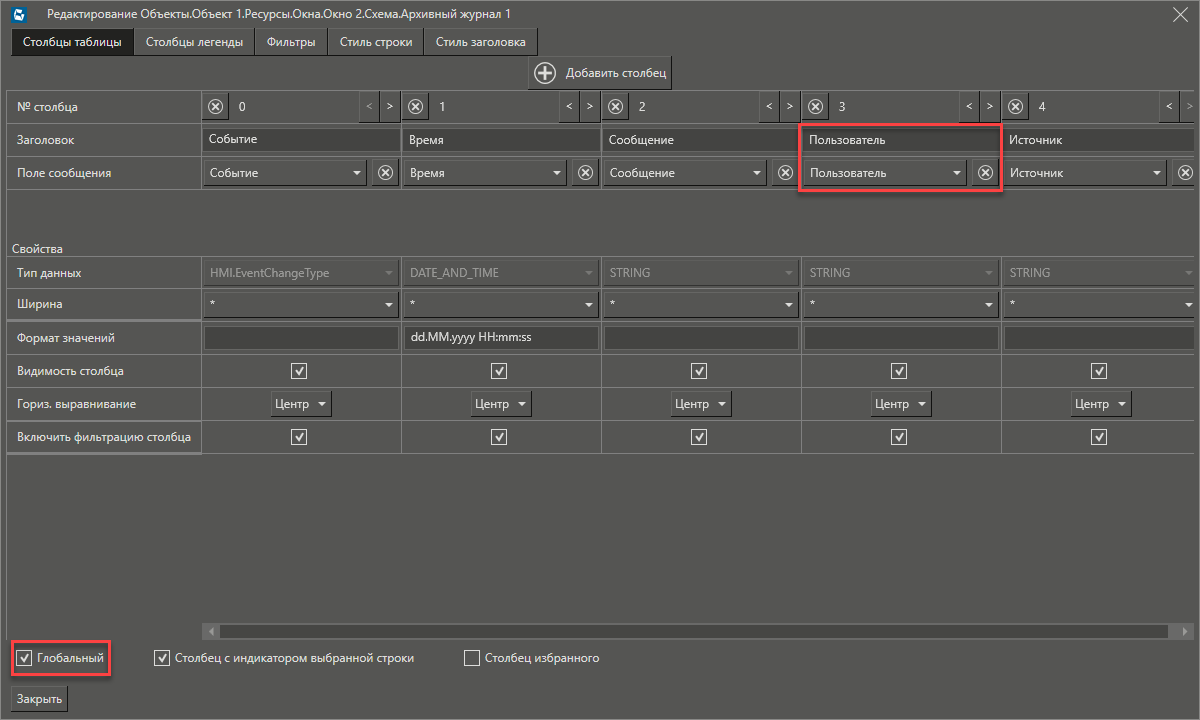
Task: Remove column 3 using the circled X
Action: click(x=816, y=106)
